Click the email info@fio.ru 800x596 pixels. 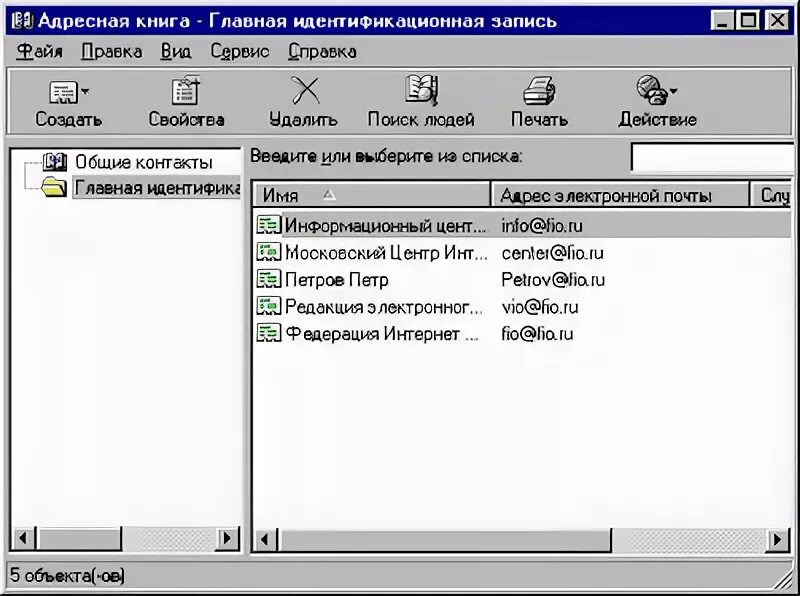542,226
